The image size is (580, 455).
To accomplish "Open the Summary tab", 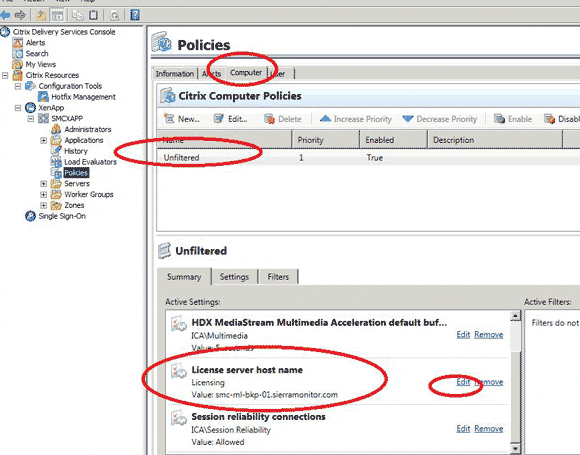I will pos(184,277).
